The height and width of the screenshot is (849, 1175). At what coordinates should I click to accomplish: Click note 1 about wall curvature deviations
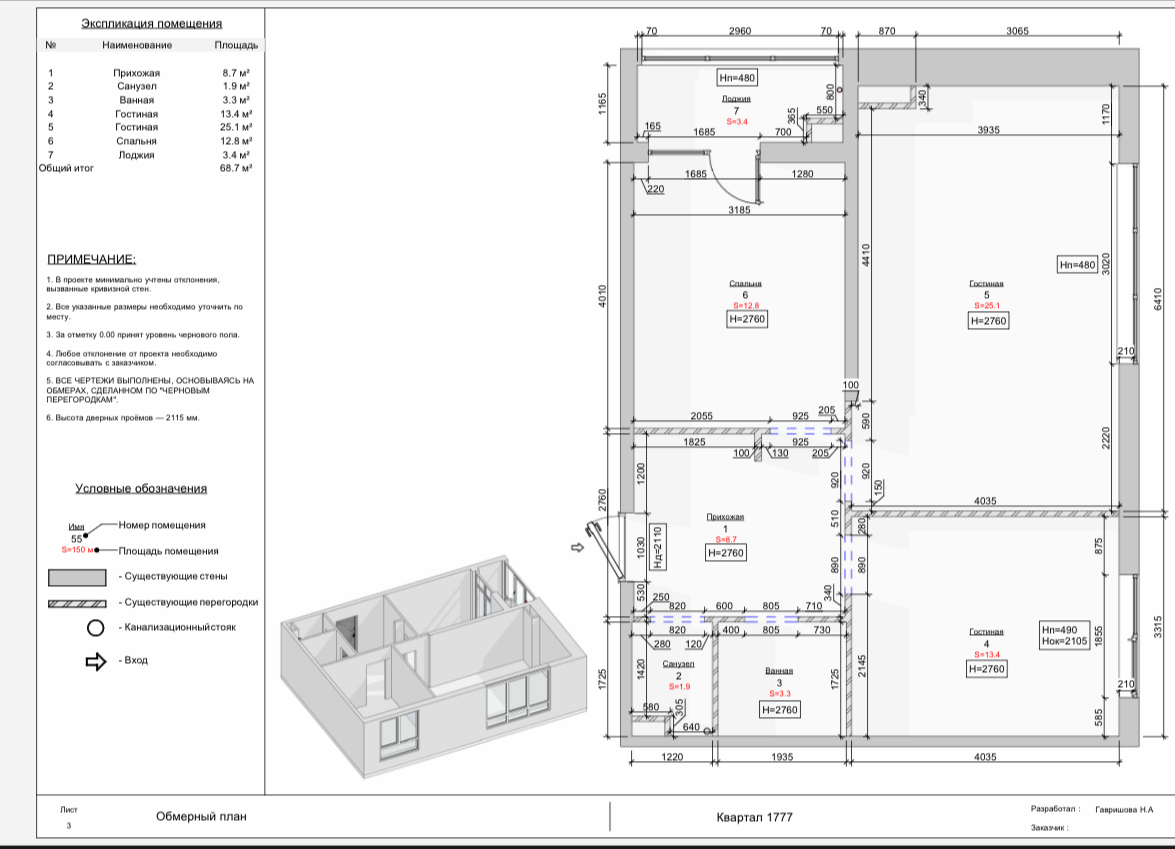click(x=133, y=284)
